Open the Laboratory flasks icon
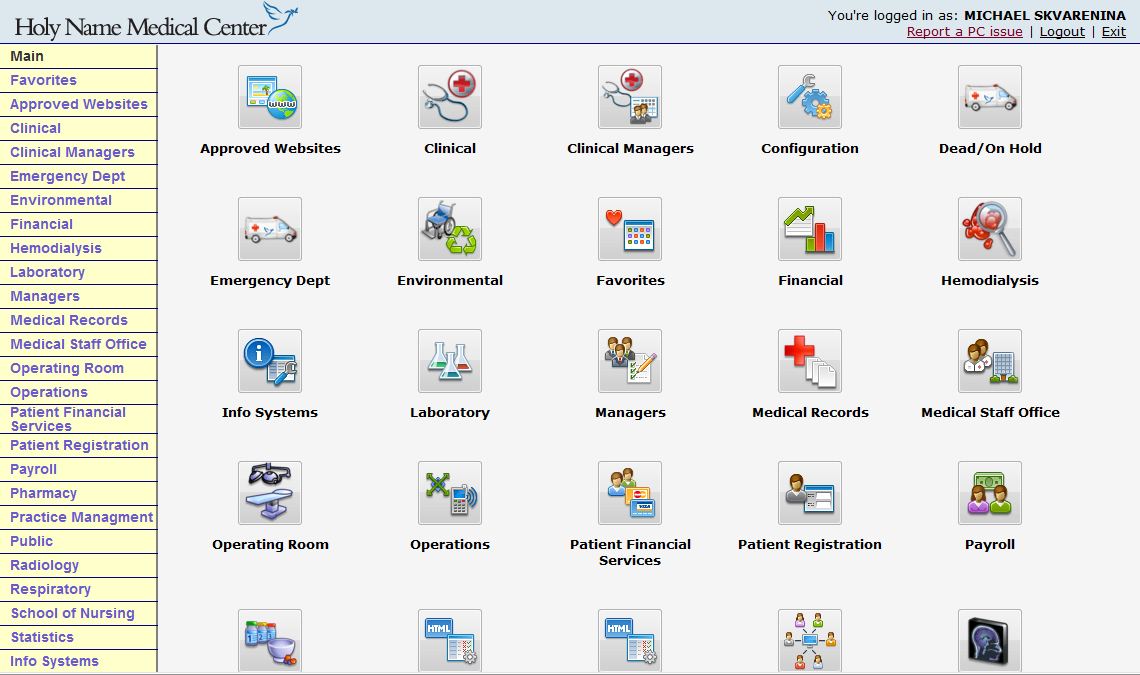 click(x=450, y=361)
